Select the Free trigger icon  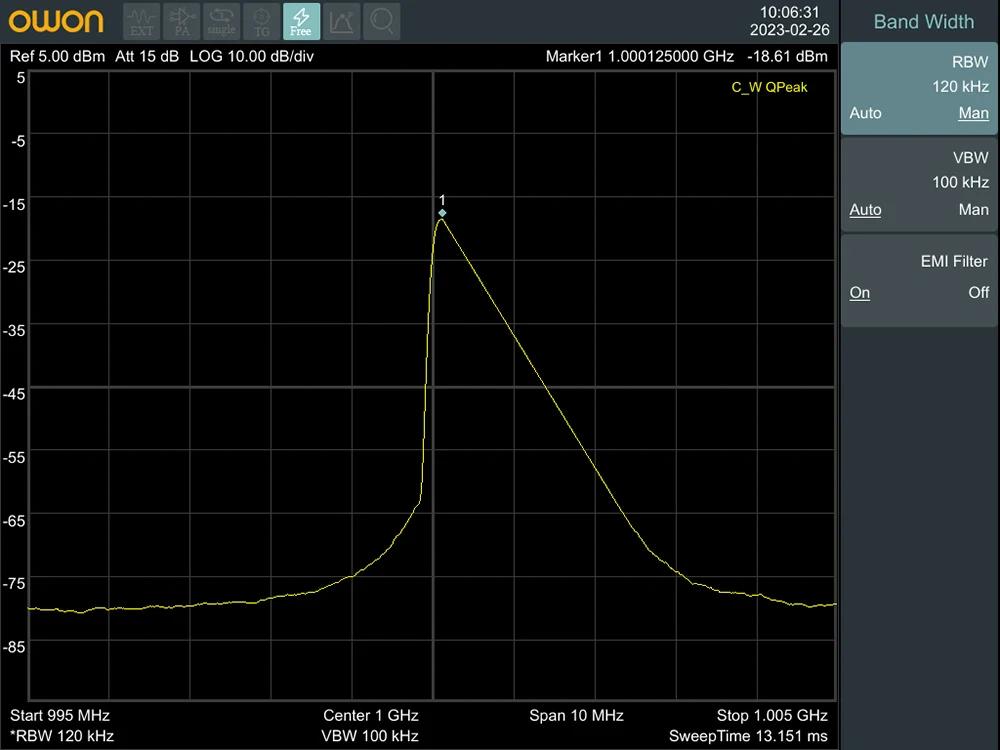(x=301, y=21)
